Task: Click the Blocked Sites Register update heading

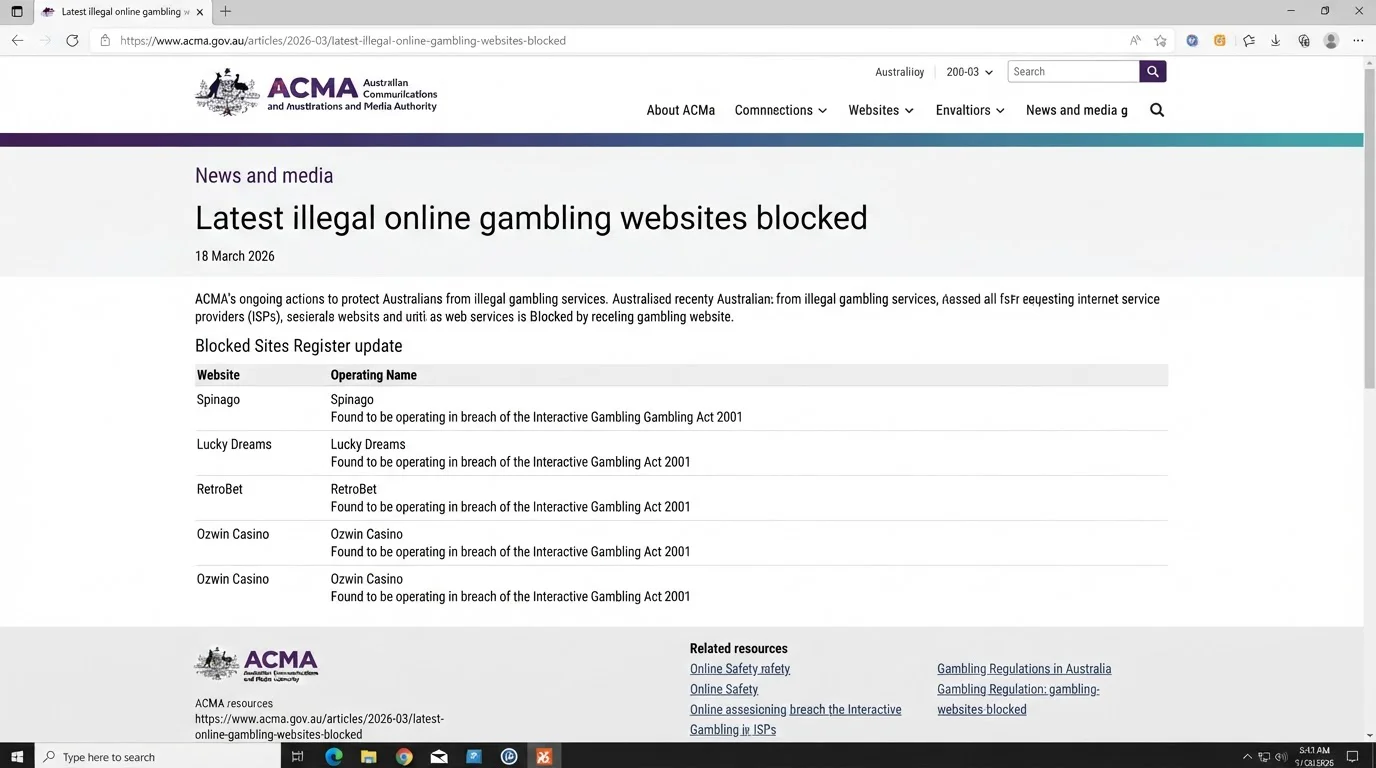Action: (299, 346)
